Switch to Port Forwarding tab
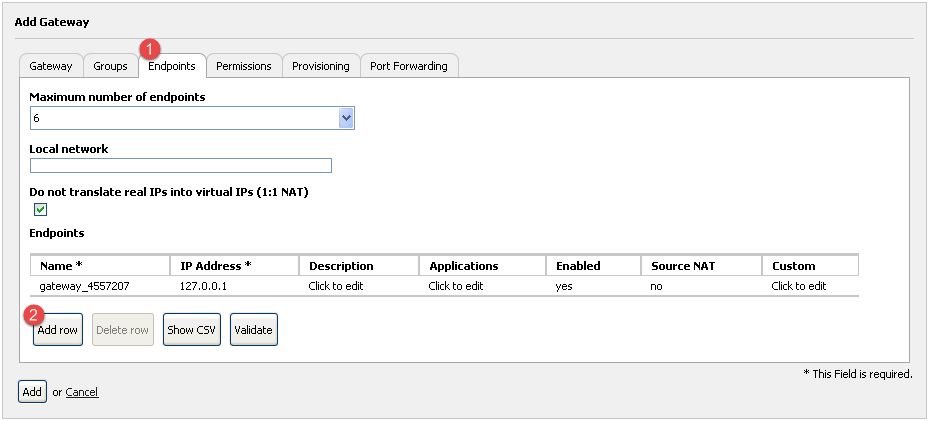Image resolution: width=930 pixels, height=421 pixels. 409,66
